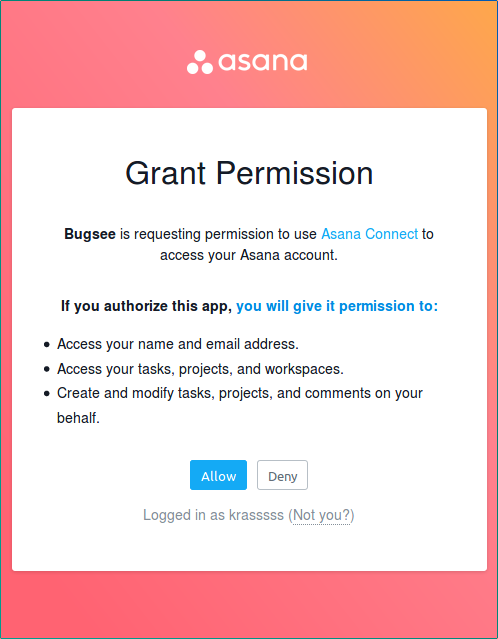This screenshot has height=639, width=498.
Task: Allow Bugsee to access the account
Action: point(218,475)
